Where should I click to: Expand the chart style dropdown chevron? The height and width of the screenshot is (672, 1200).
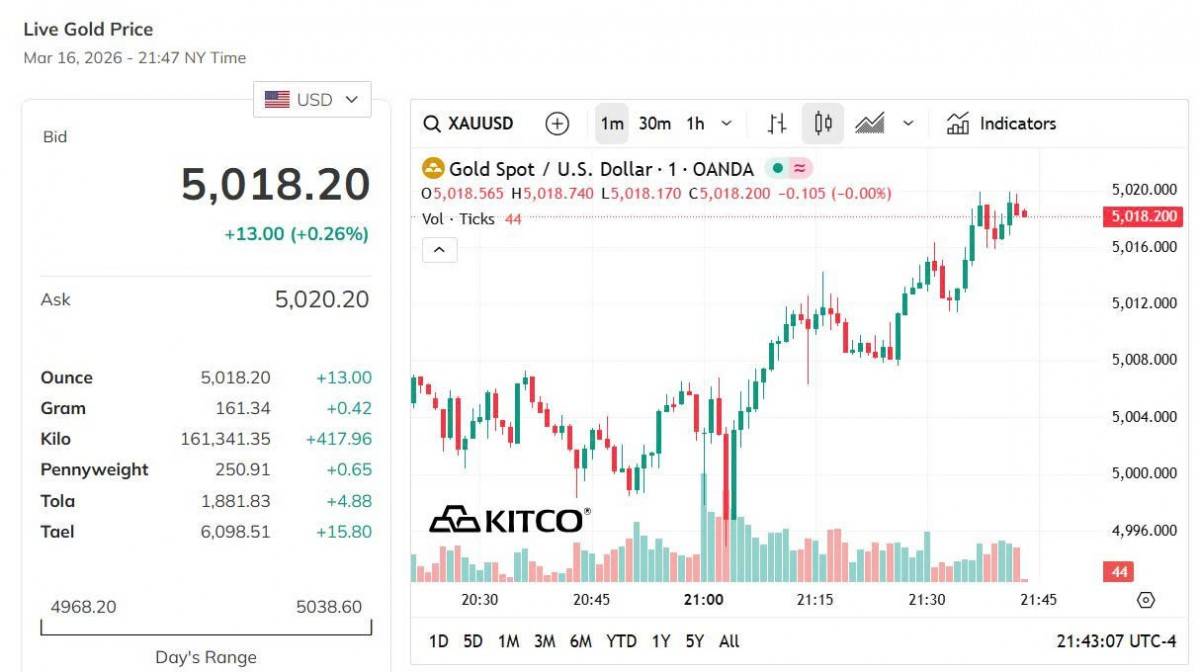(x=908, y=124)
